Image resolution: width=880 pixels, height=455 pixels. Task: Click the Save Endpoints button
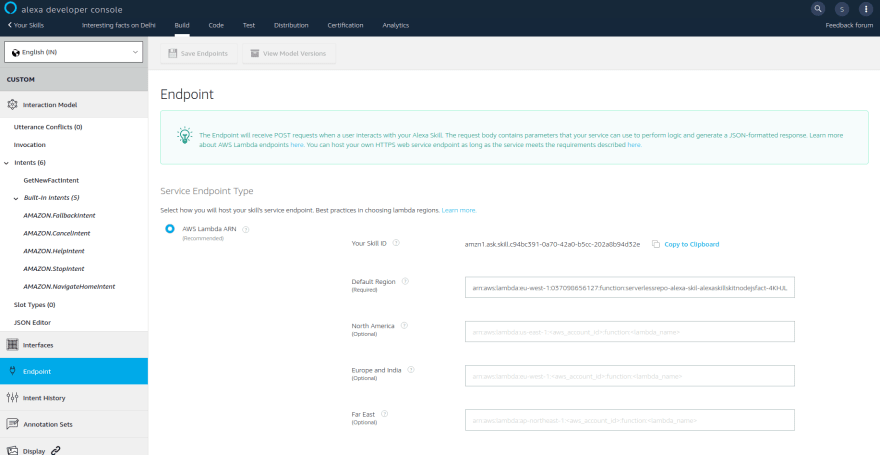click(x=199, y=53)
